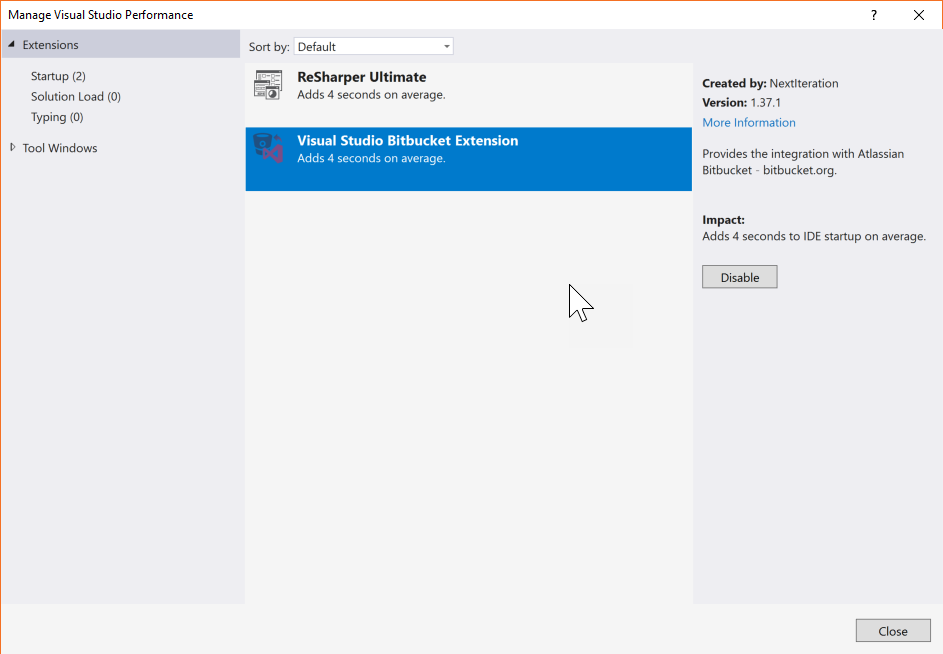Click the Bitbucket integration description text
This screenshot has width=943, height=654.
tap(803, 162)
